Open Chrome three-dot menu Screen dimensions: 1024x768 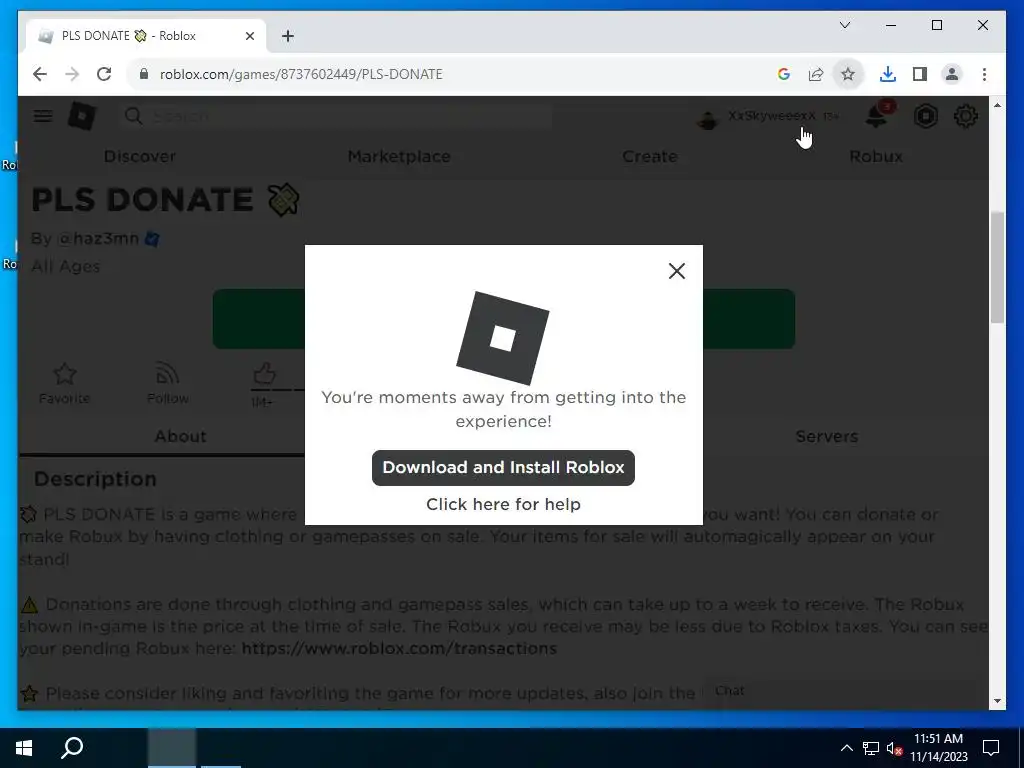tap(984, 74)
